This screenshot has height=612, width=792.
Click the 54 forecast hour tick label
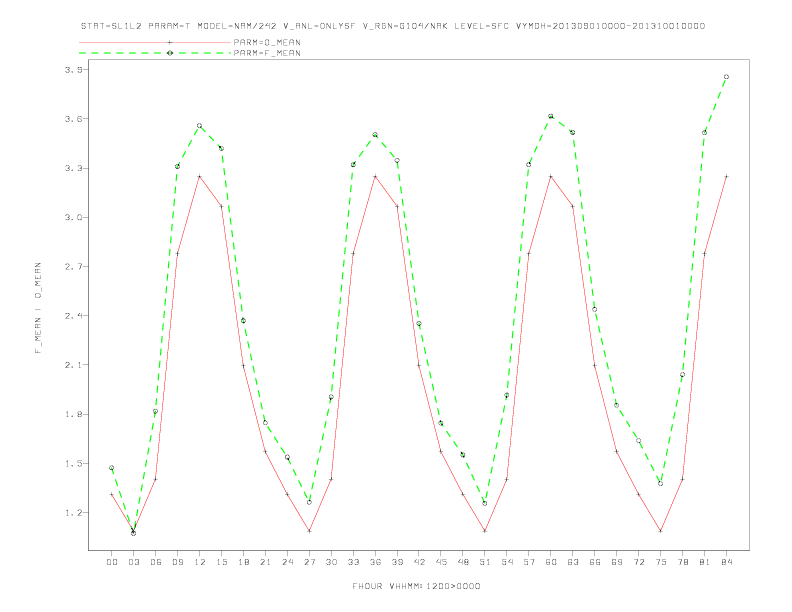tap(507, 562)
